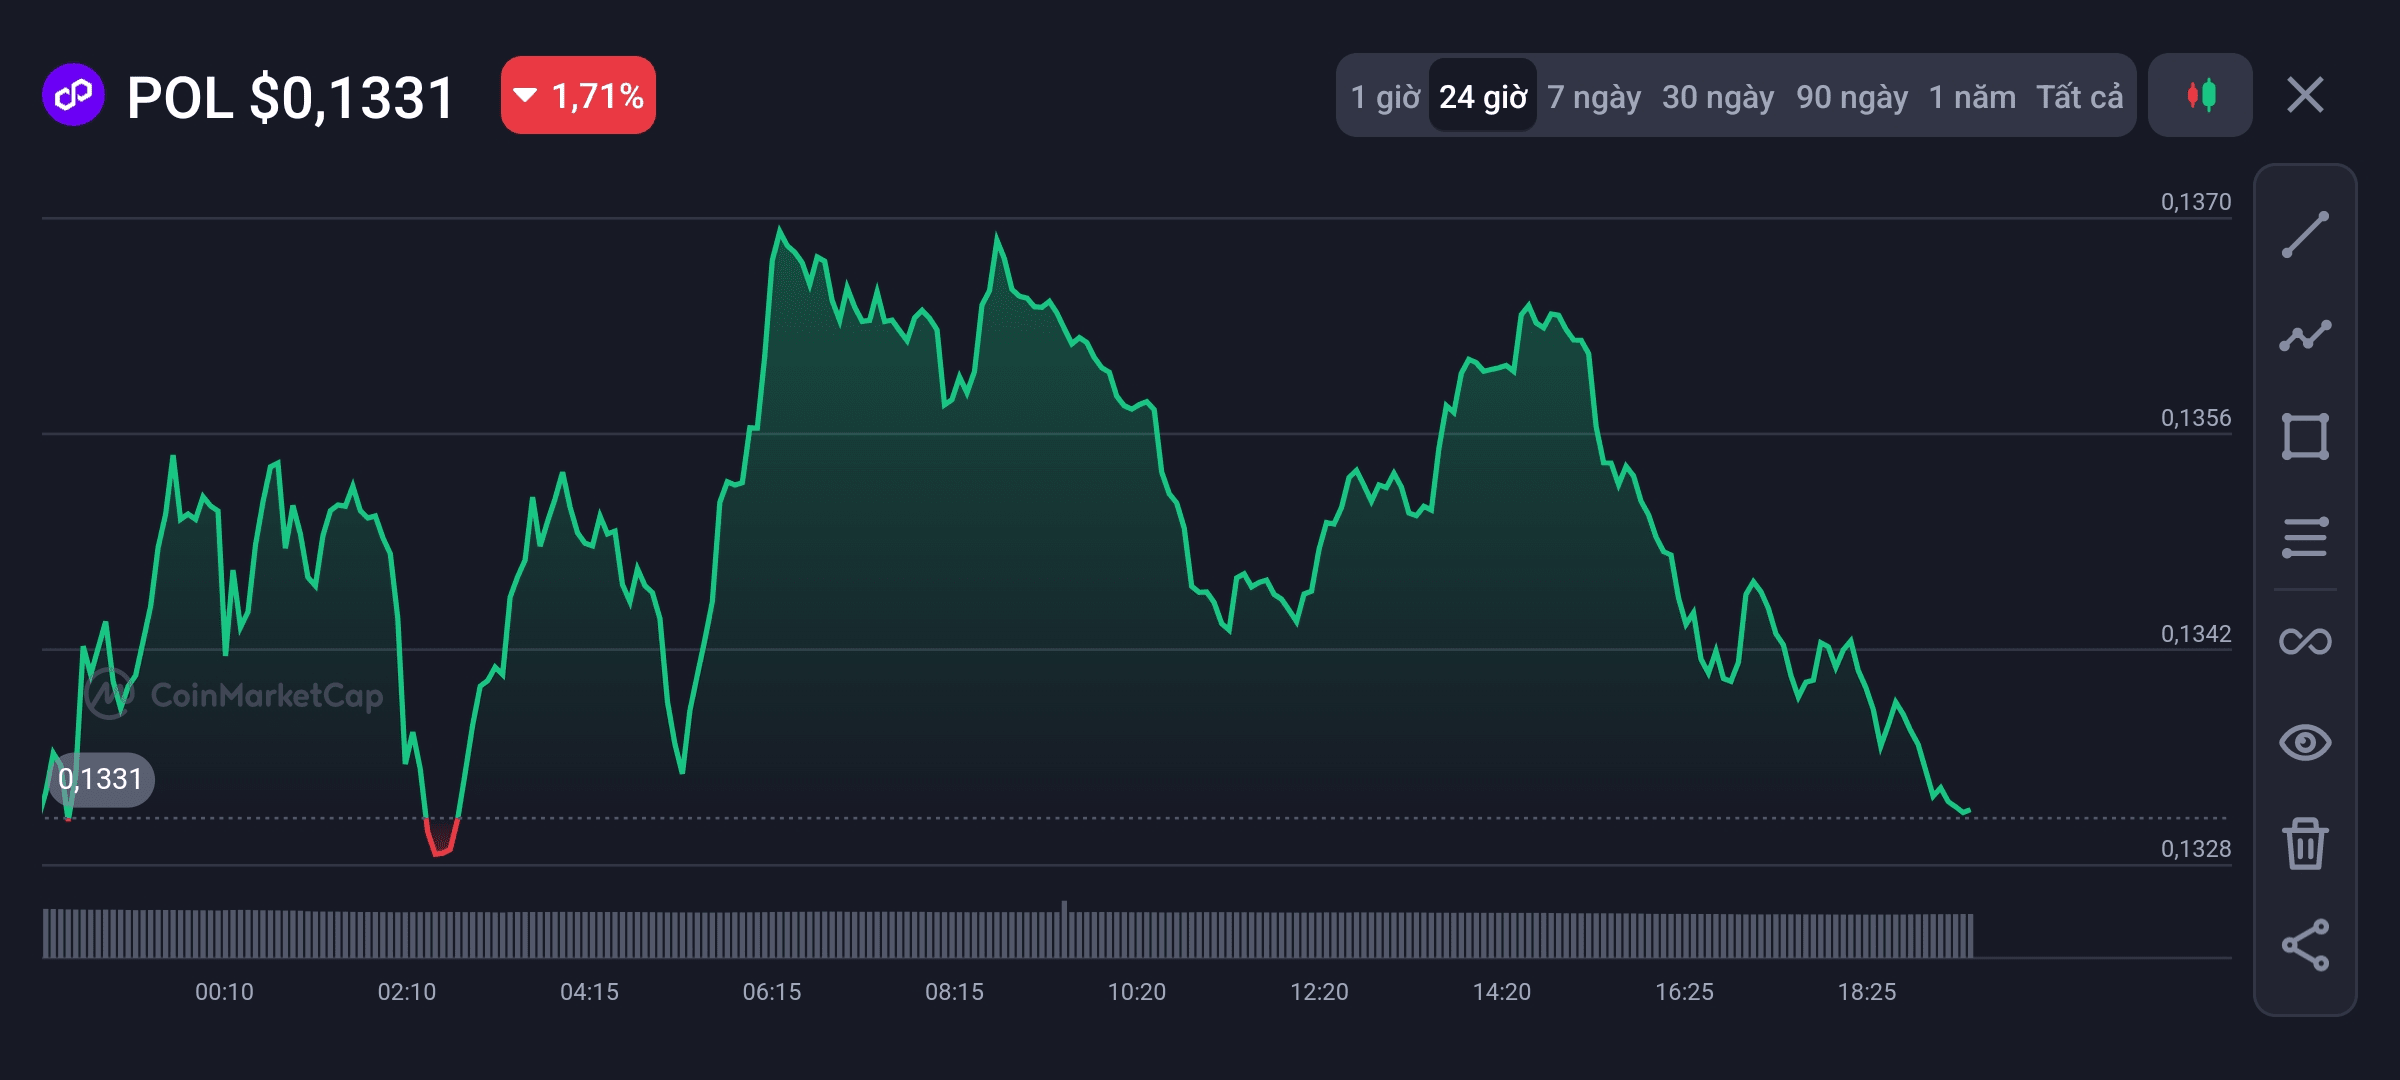Switch to the 7 ngày timeframe
2400x1080 pixels.
(1594, 97)
